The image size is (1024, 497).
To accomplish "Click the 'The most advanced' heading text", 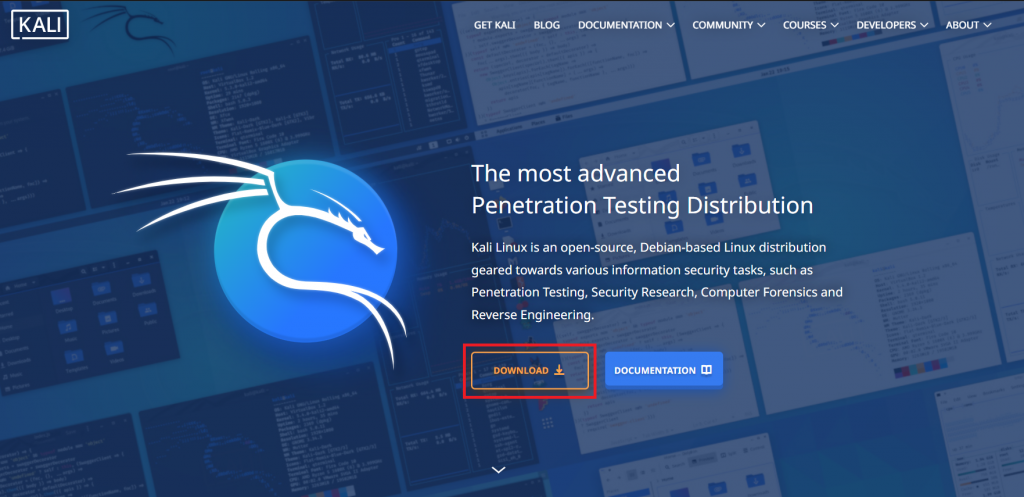I will 575,173.
